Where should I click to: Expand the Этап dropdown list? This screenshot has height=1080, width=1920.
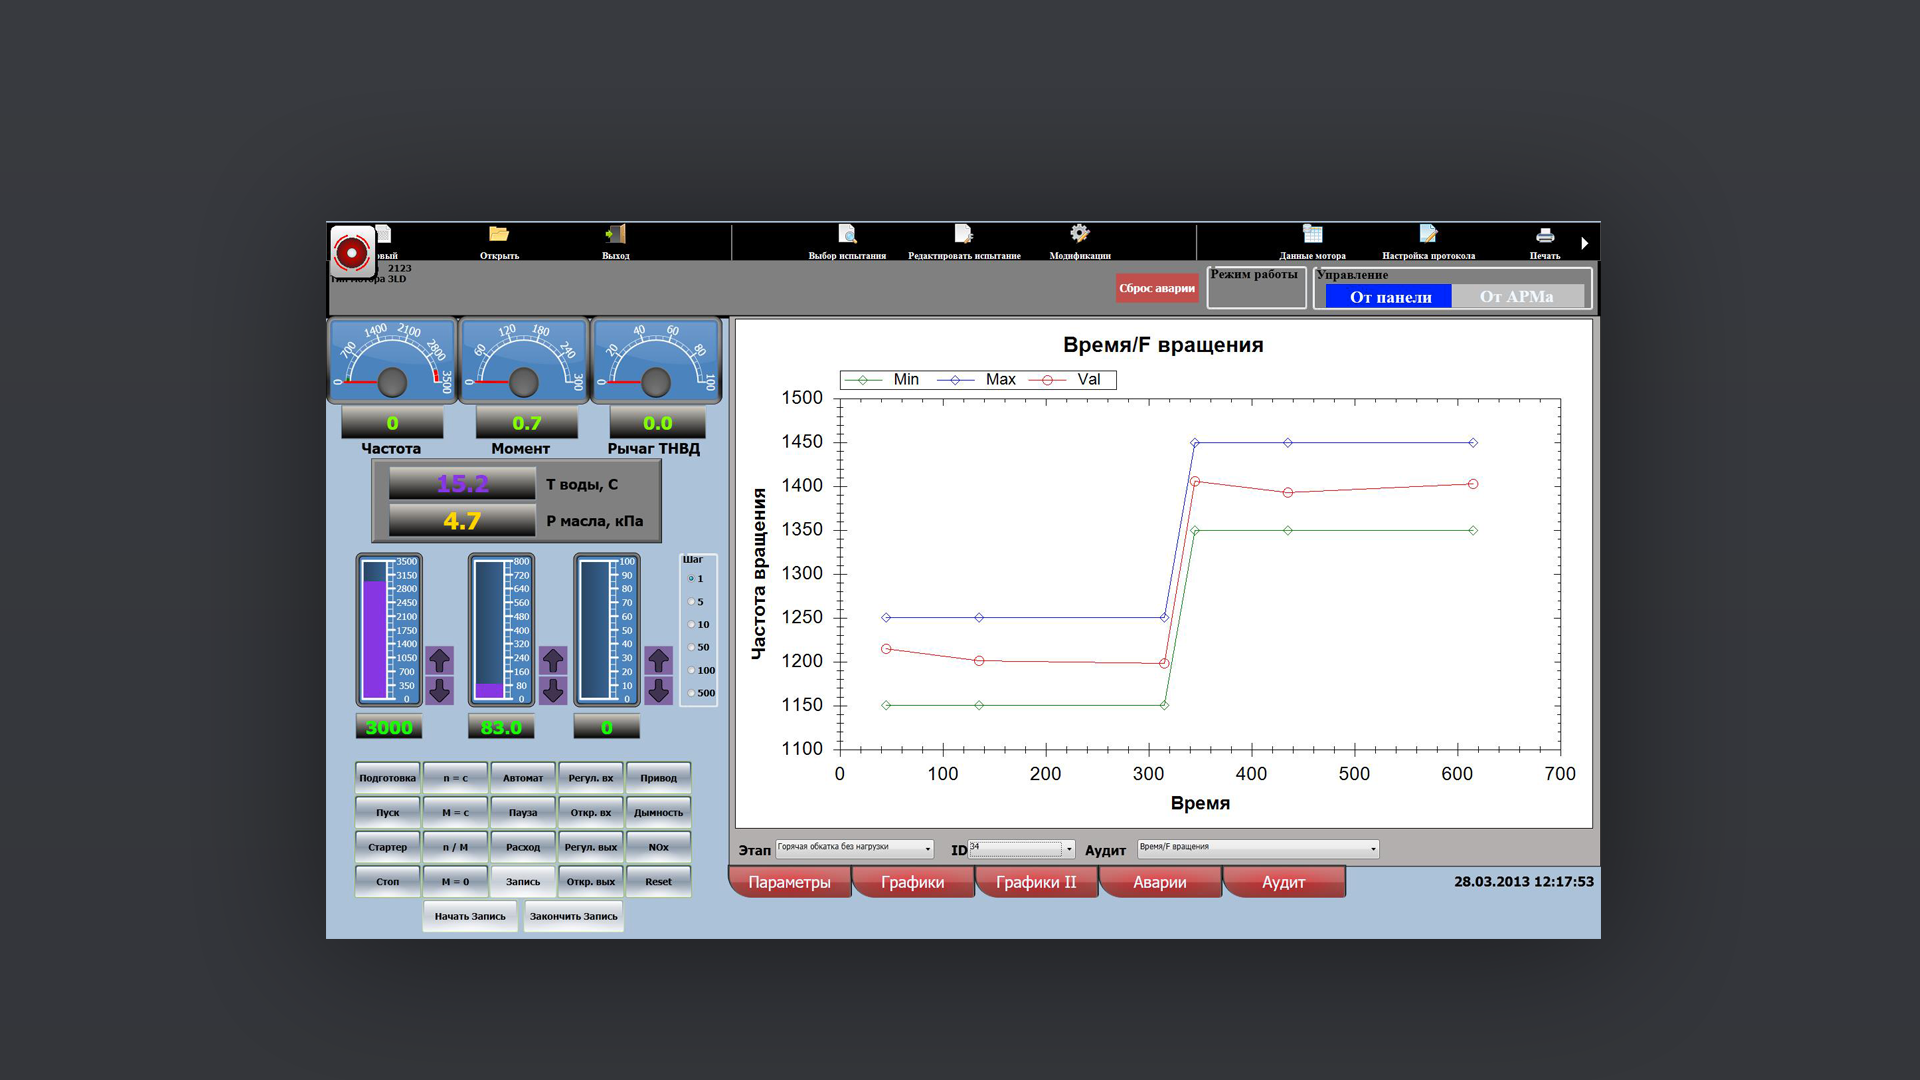(928, 849)
